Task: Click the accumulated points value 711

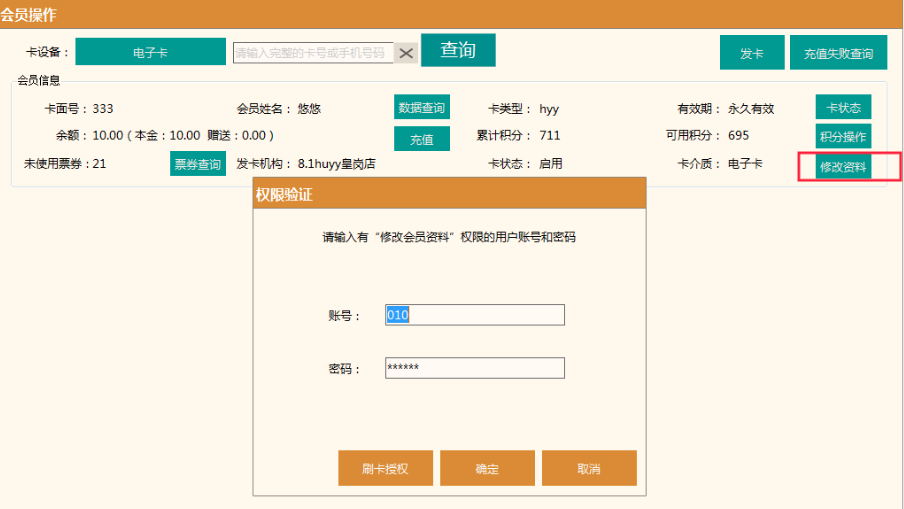Action: coord(549,135)
